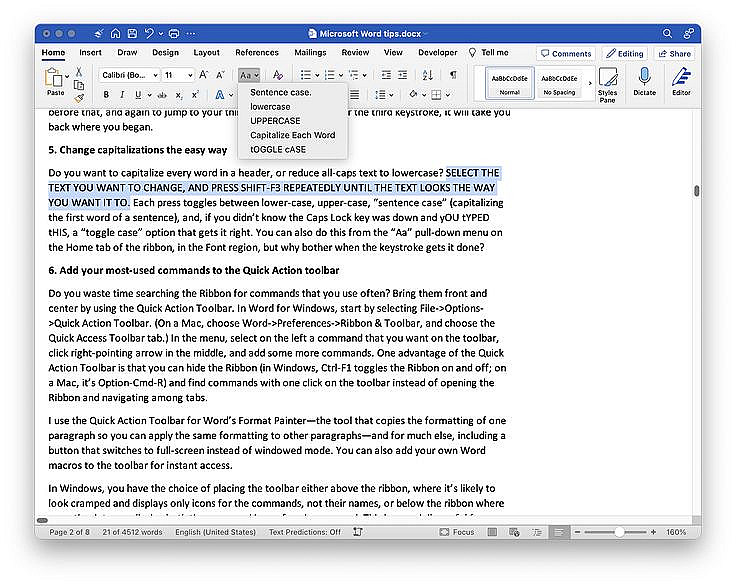
Task: Expand numbered list options arrow
Action: point(341,75)
